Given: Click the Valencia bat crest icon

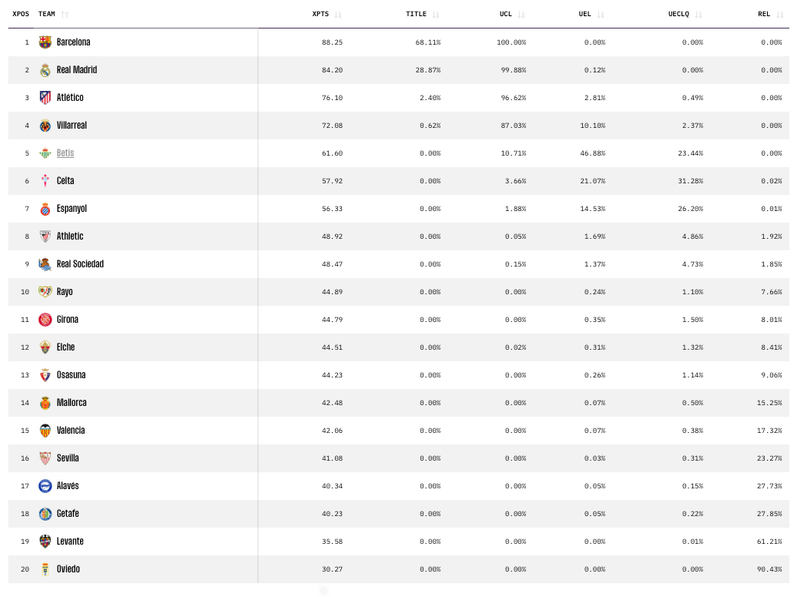Looking at the screenshot, I should [45, 431].
